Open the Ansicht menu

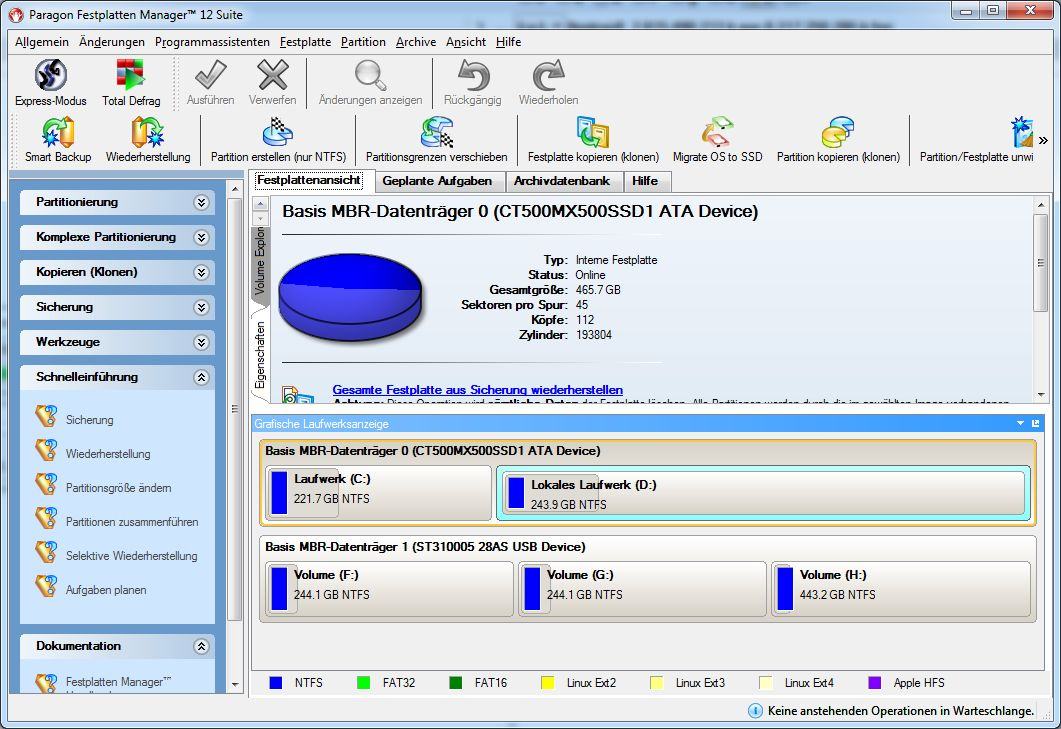tap(466, 42)
